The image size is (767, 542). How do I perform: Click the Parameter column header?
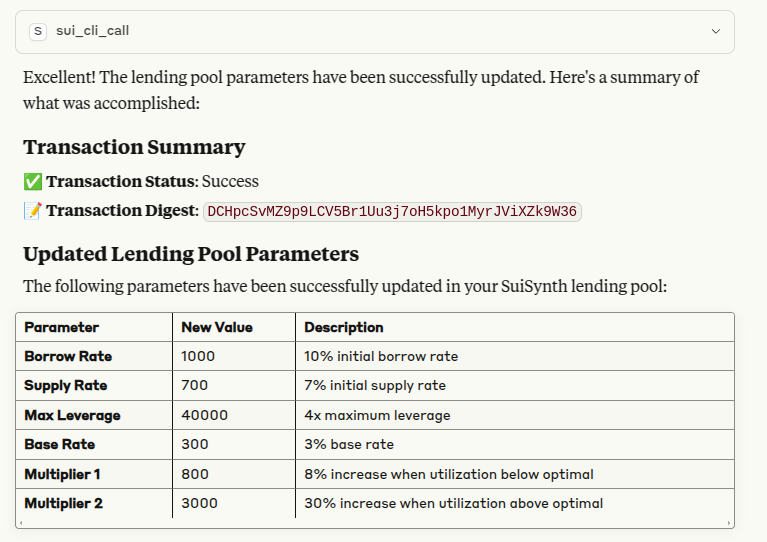(62, 327)
